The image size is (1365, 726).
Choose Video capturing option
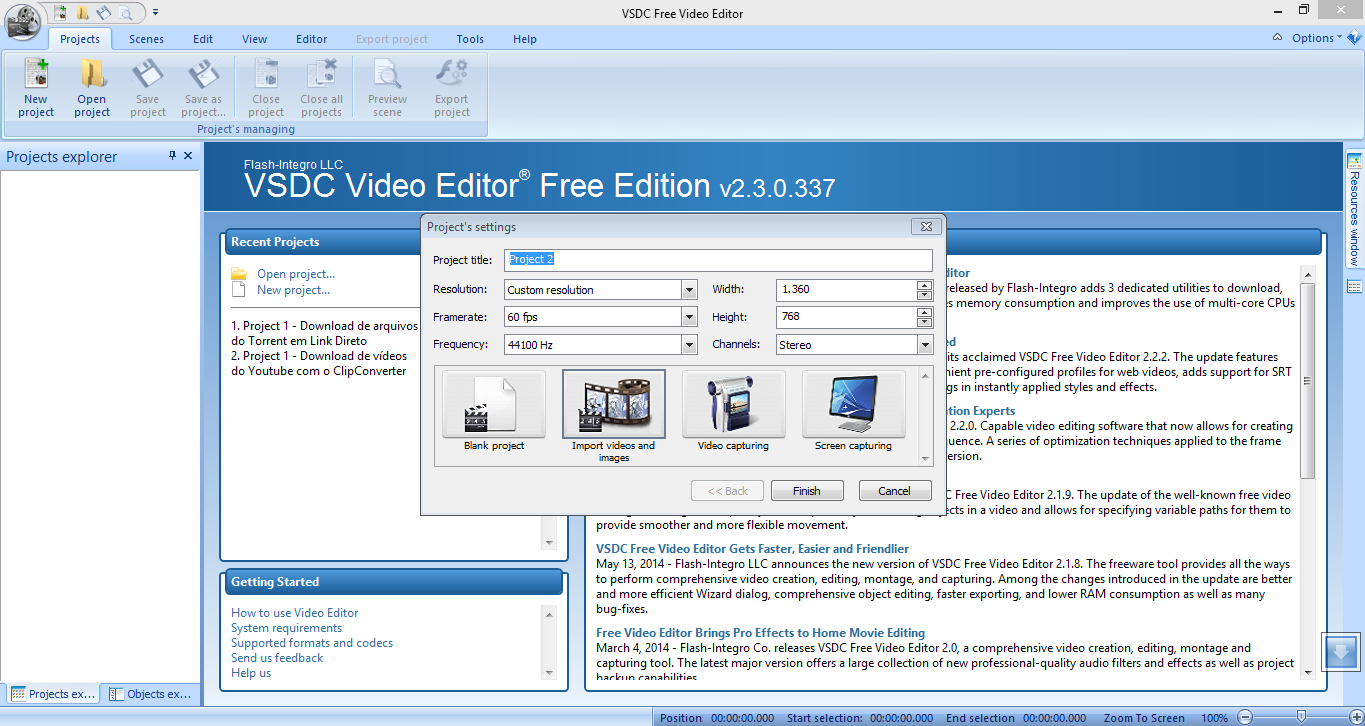click(x=734, y=412)
